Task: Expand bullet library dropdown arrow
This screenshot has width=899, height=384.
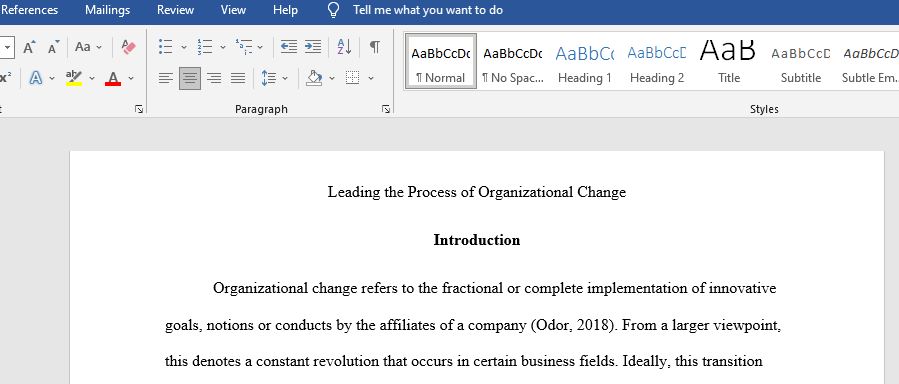Action: [x=183, y=48]
